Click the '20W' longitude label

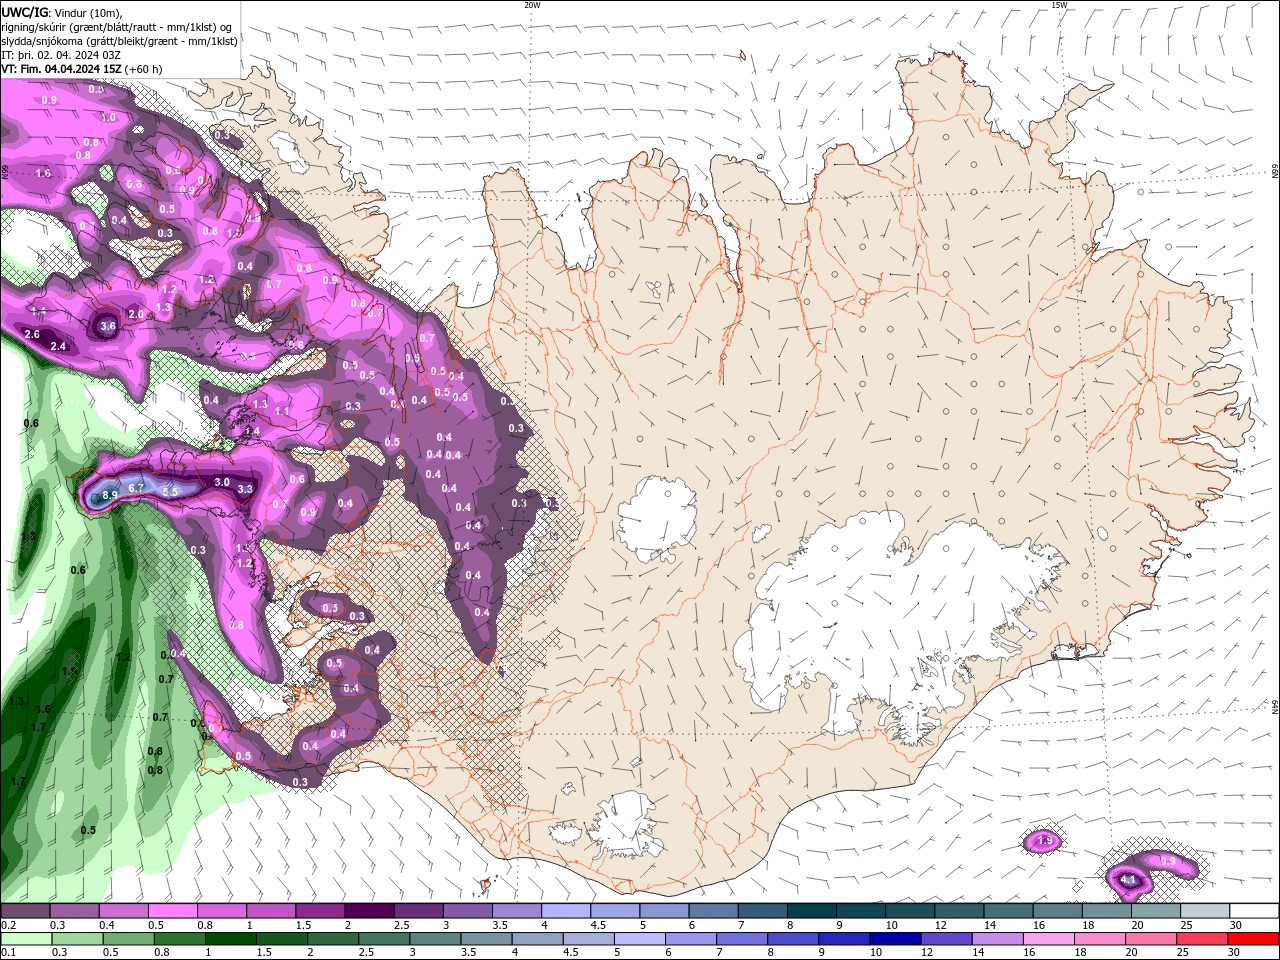pos(532,5)
